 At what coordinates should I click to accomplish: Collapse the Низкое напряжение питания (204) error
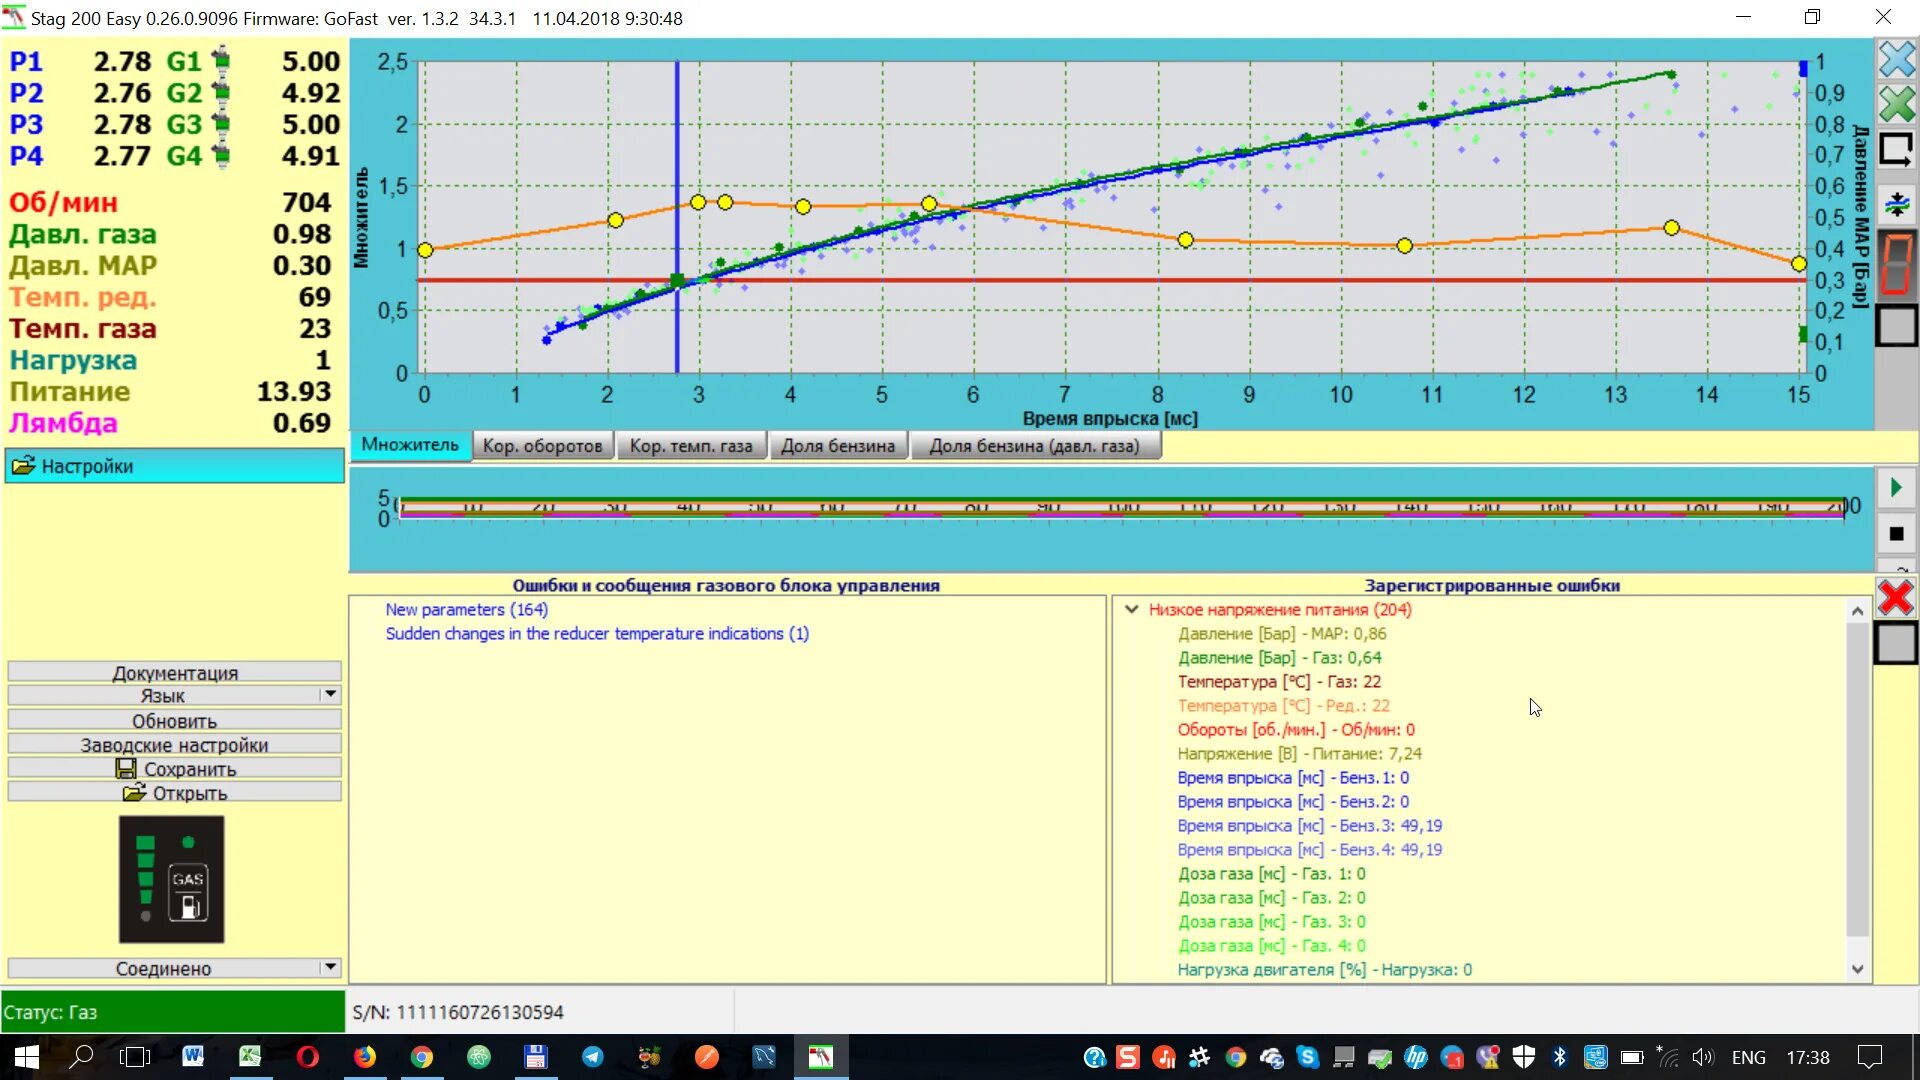(1131, 609)
